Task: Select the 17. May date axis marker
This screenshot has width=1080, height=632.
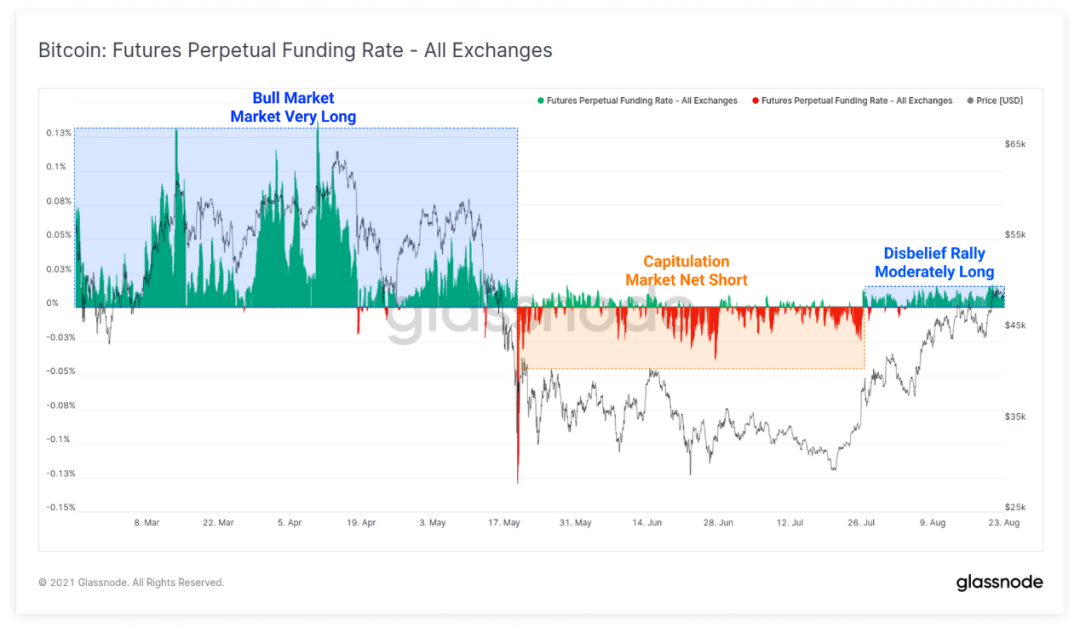Action: [x=504, y=523]
